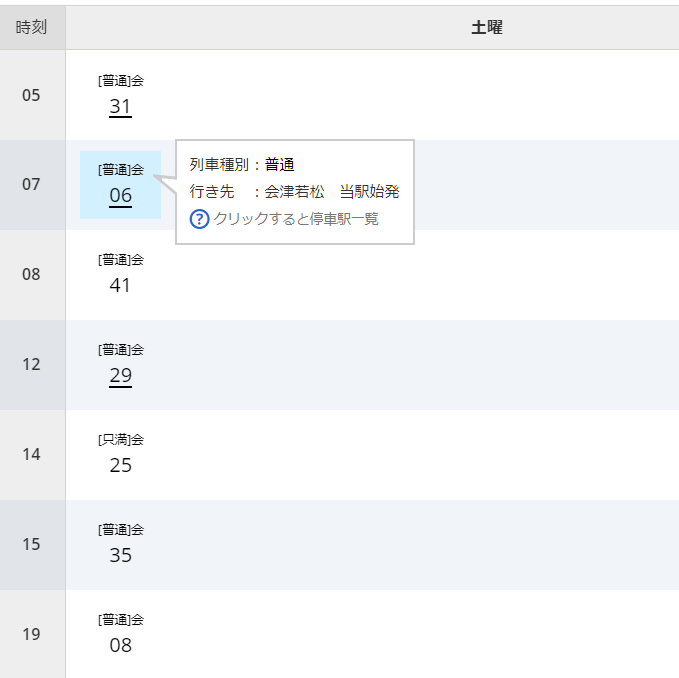Select the 15:35 departure minute

click(120, 555)
